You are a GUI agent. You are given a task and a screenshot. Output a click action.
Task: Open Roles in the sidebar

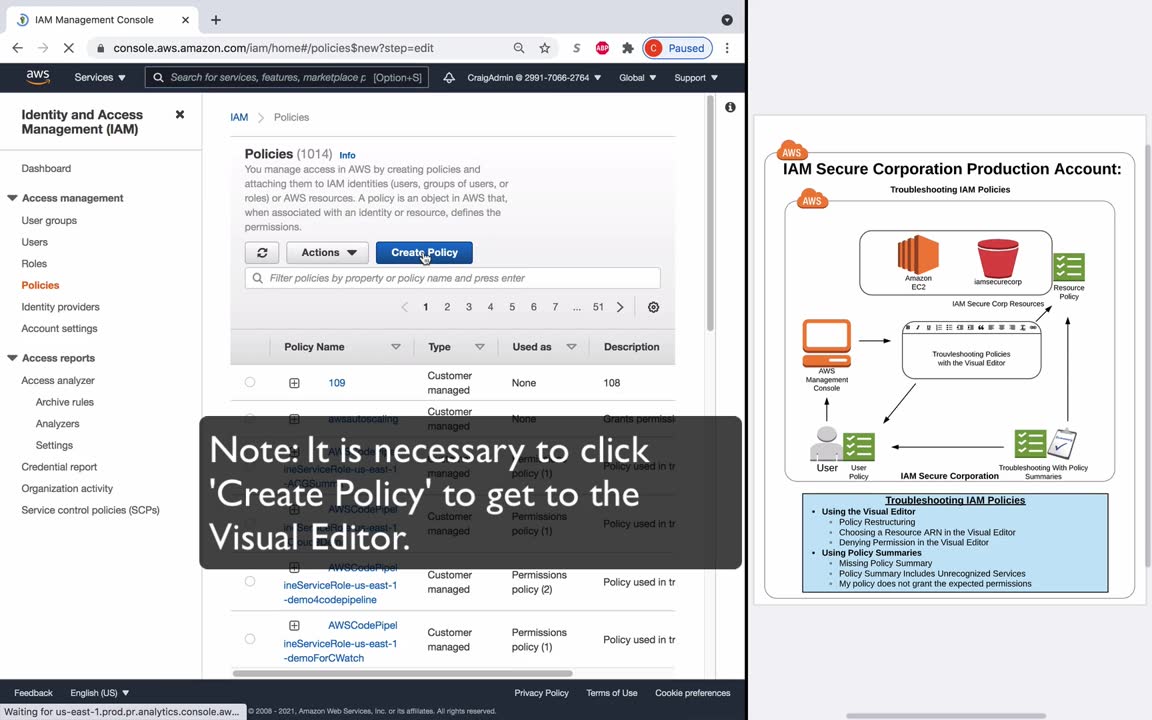coord(34,264)
